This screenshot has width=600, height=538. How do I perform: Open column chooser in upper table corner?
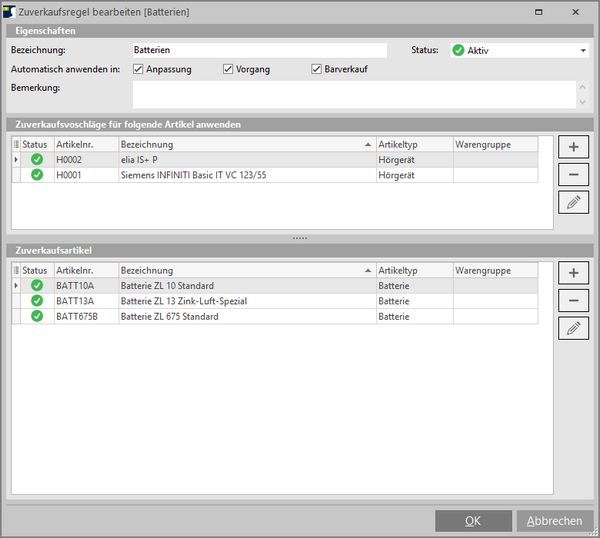(15, 145)
